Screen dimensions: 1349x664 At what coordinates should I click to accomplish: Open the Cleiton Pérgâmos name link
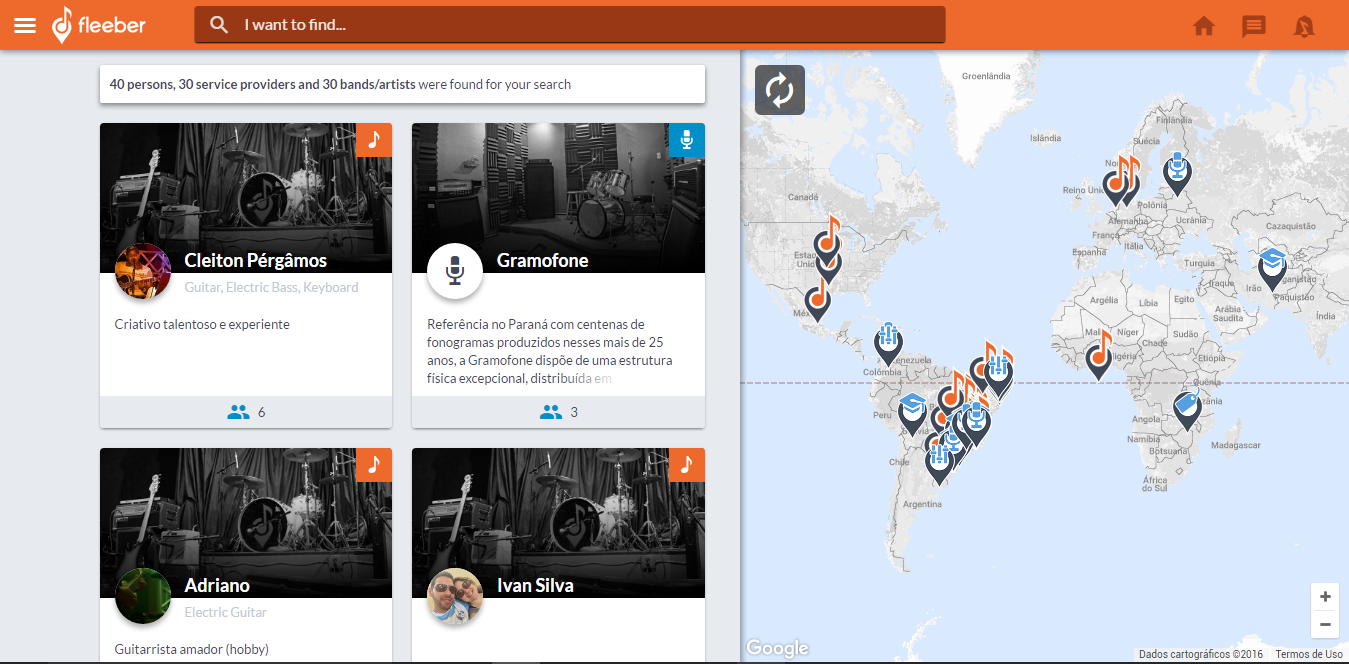pyautogui.click(x=256, y=260)
